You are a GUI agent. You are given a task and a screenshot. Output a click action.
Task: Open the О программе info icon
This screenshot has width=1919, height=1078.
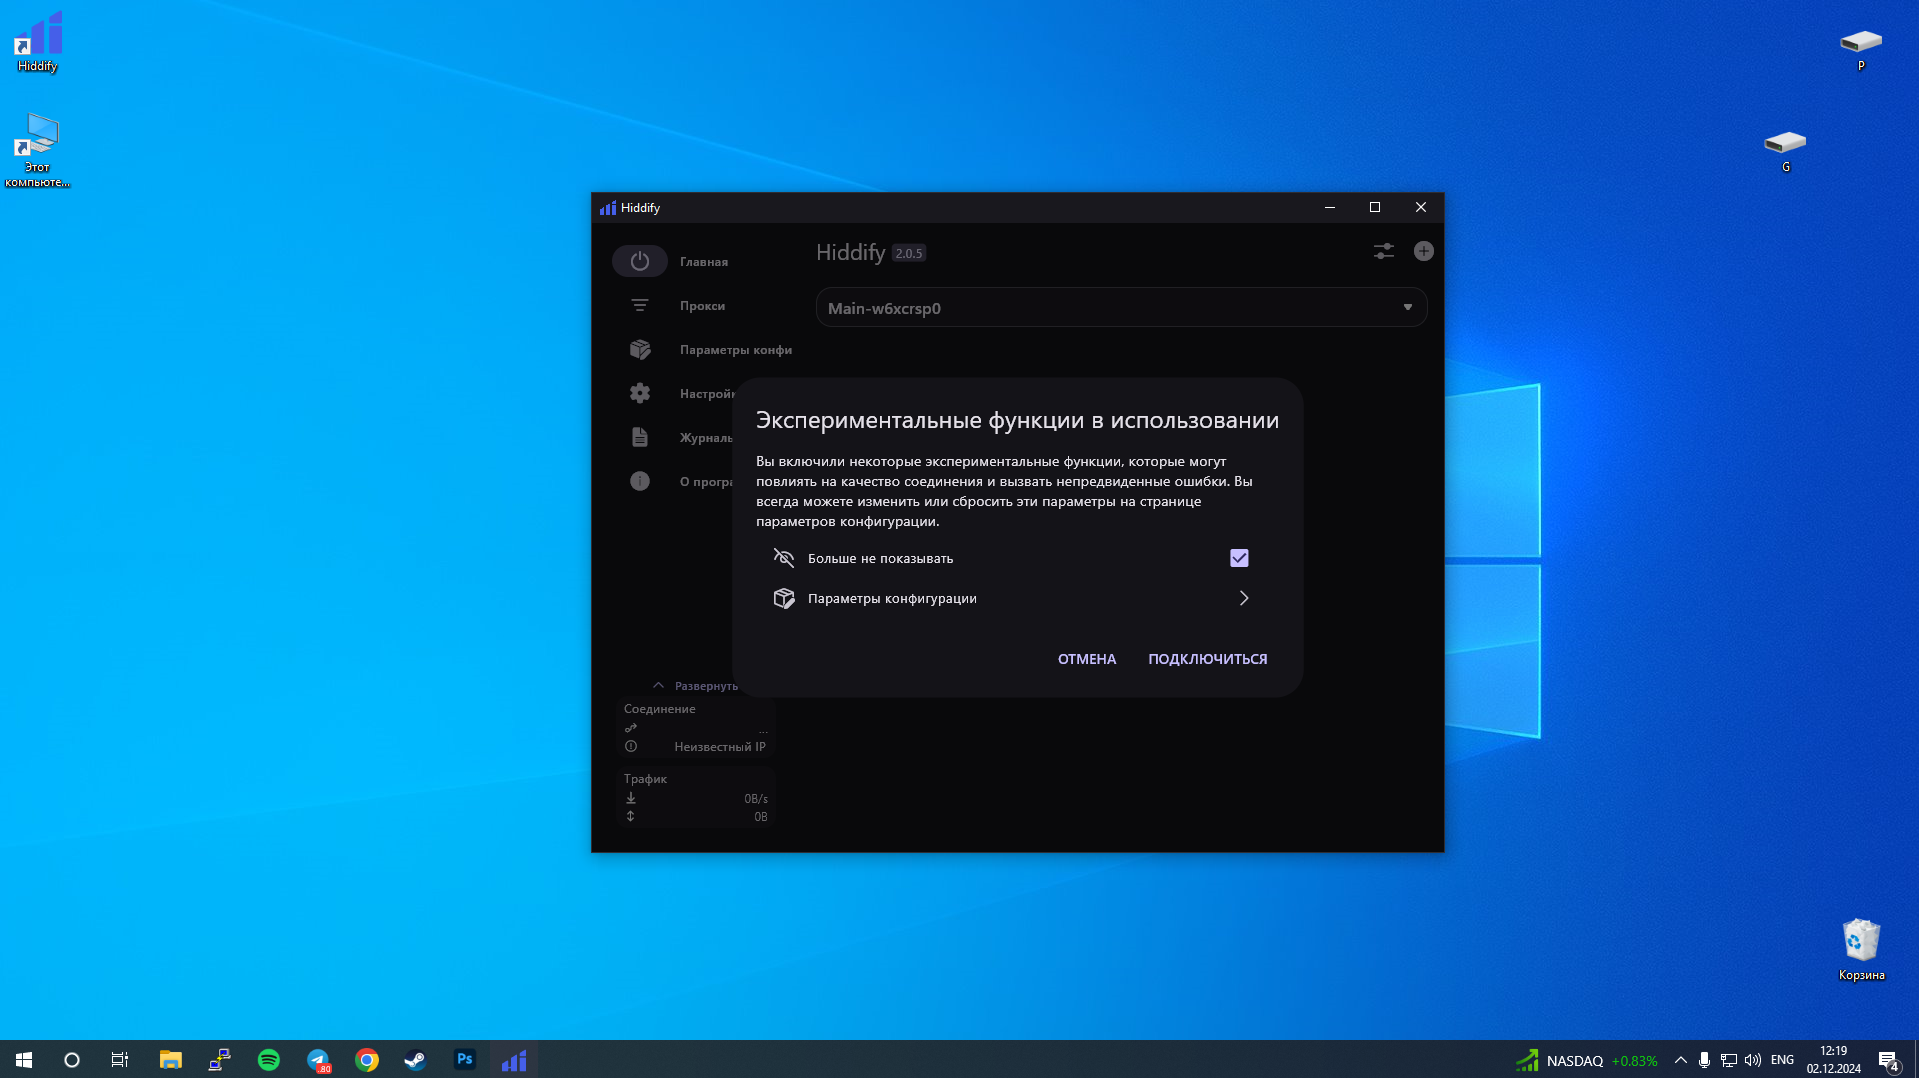pos(640,481)
